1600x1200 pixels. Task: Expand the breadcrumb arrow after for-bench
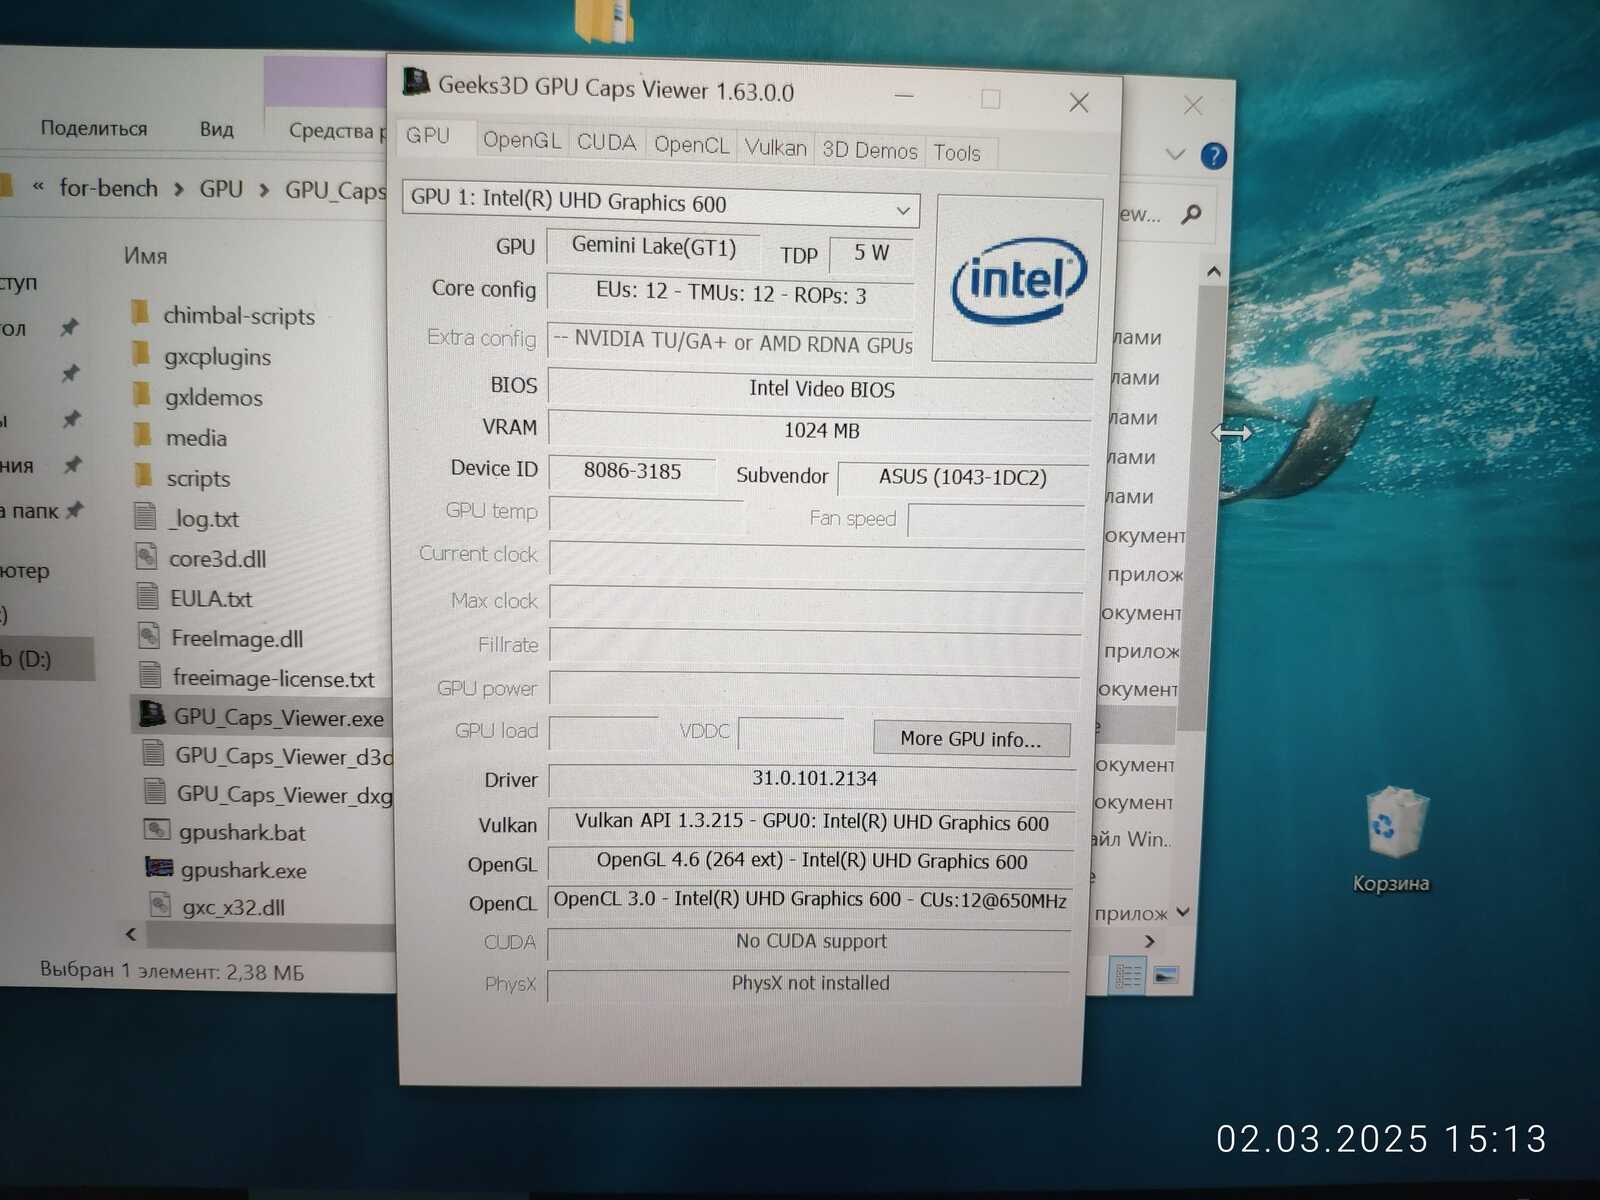[178, 189]
